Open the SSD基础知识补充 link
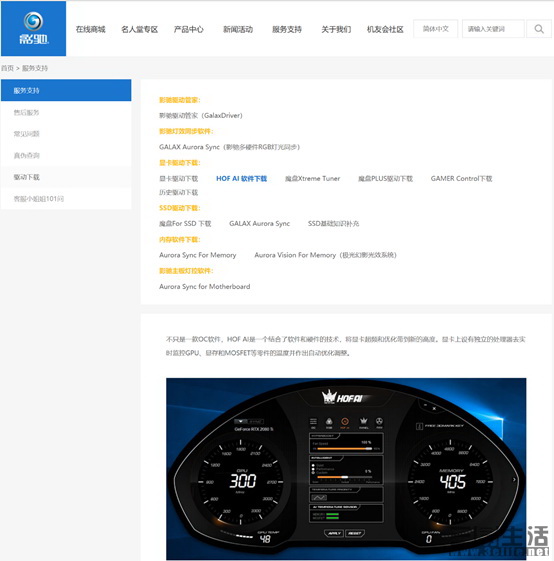The width and height of the screenshot is (554, 561). tap(333, 224)
